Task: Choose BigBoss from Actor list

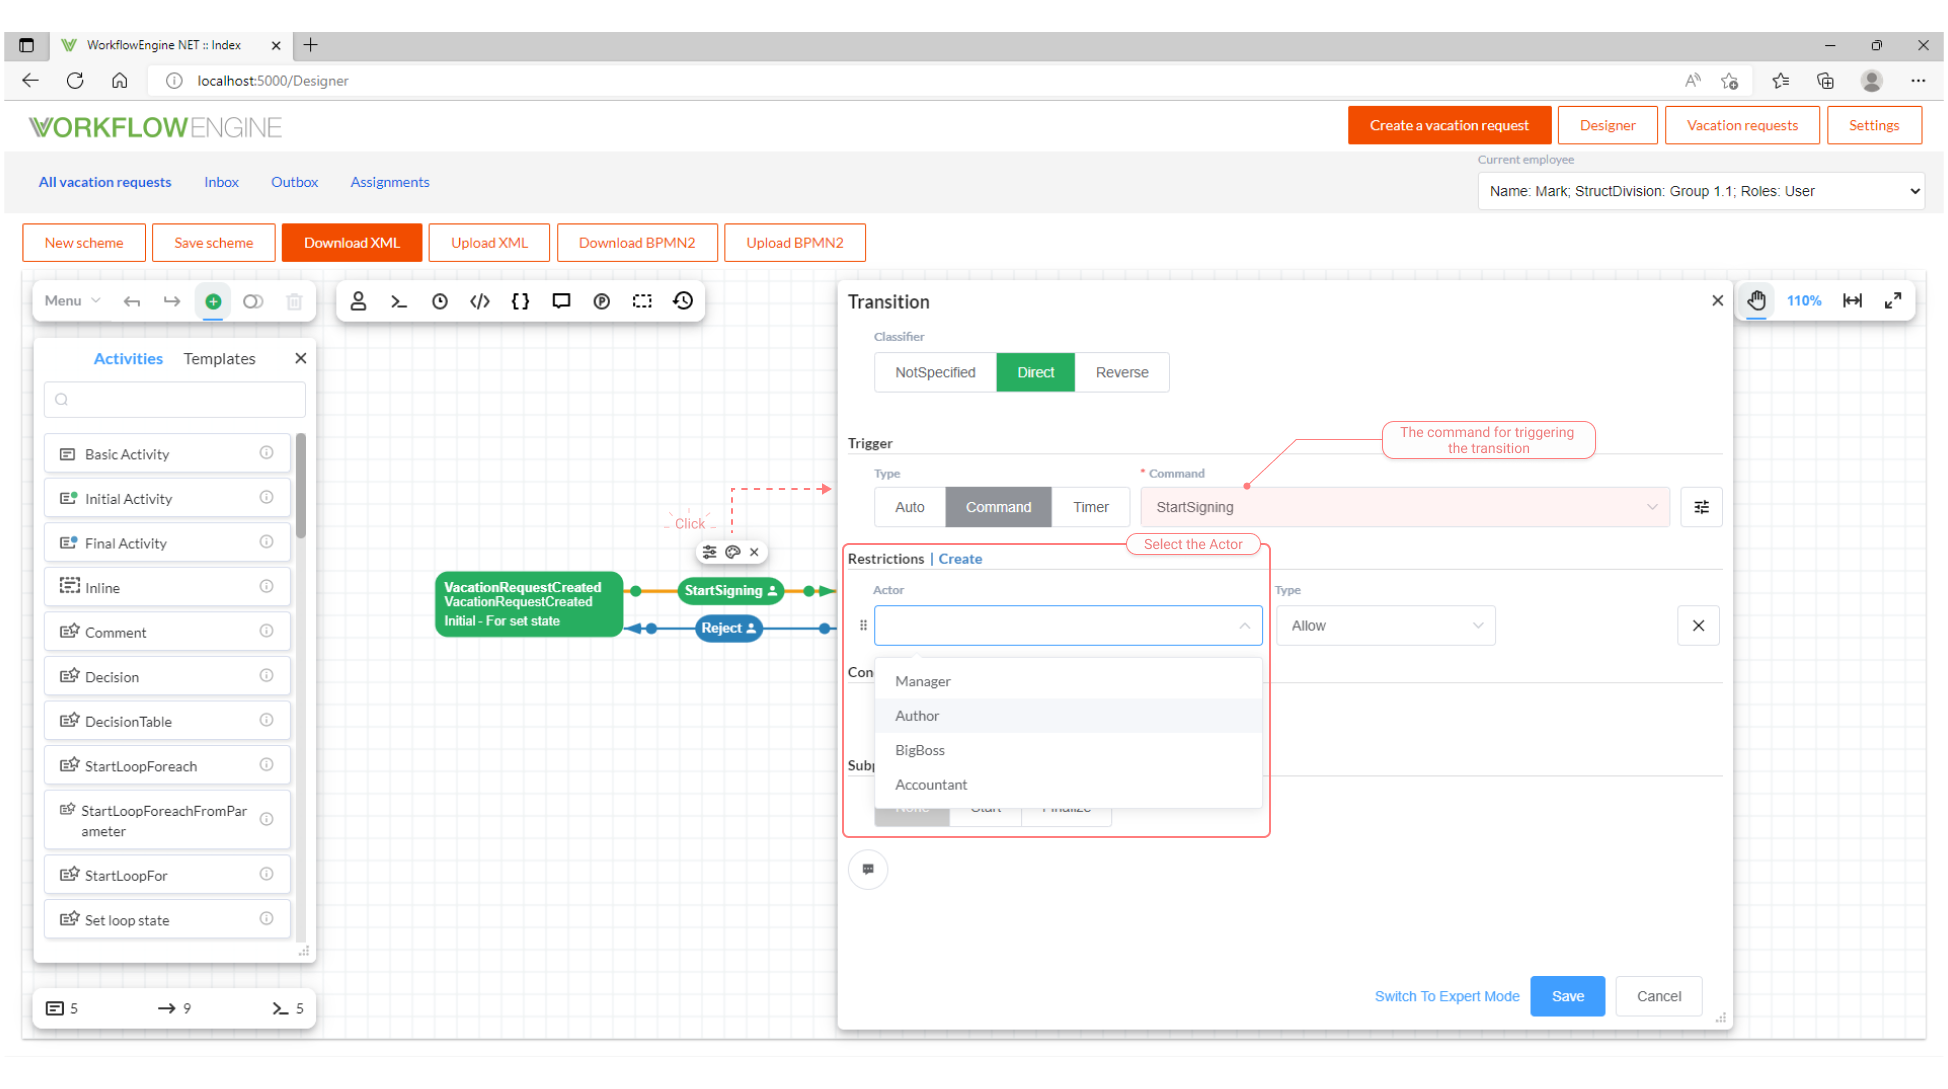Action: coord(1068,750)
